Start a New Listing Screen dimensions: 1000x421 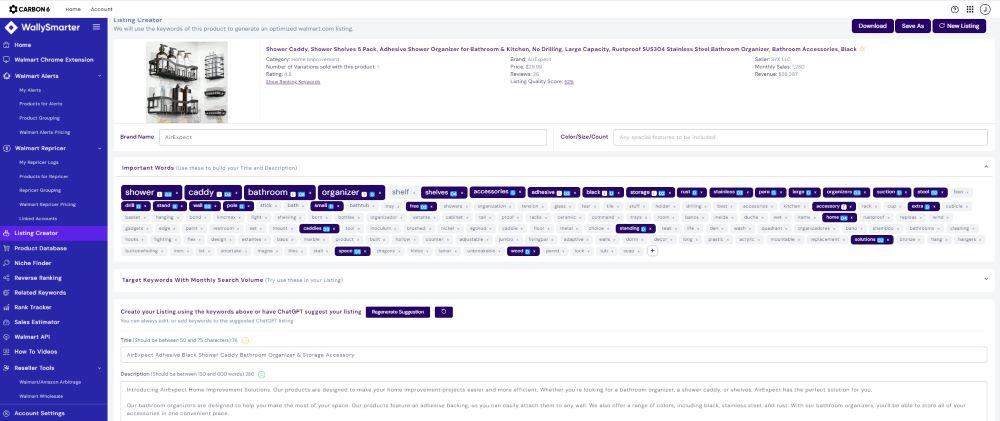959,26
